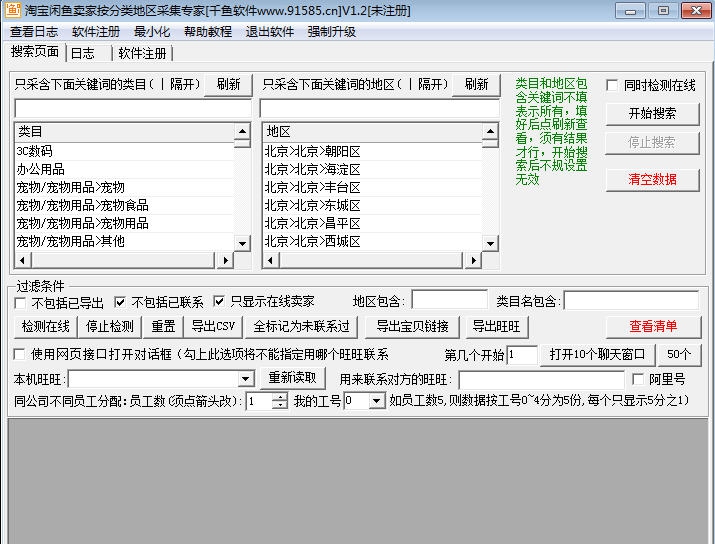Toggle 不包括已导出 checkbox
The height and width of the screenshot is (544, 715).
20,303
